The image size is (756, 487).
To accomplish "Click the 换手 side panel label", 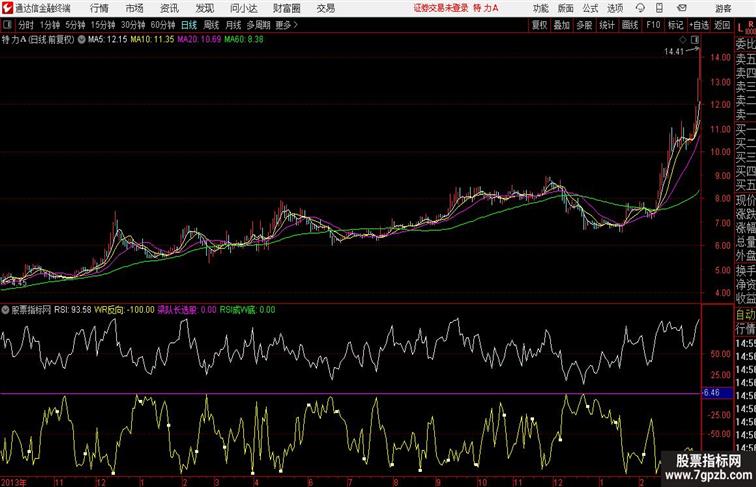I will pos(745,270).
